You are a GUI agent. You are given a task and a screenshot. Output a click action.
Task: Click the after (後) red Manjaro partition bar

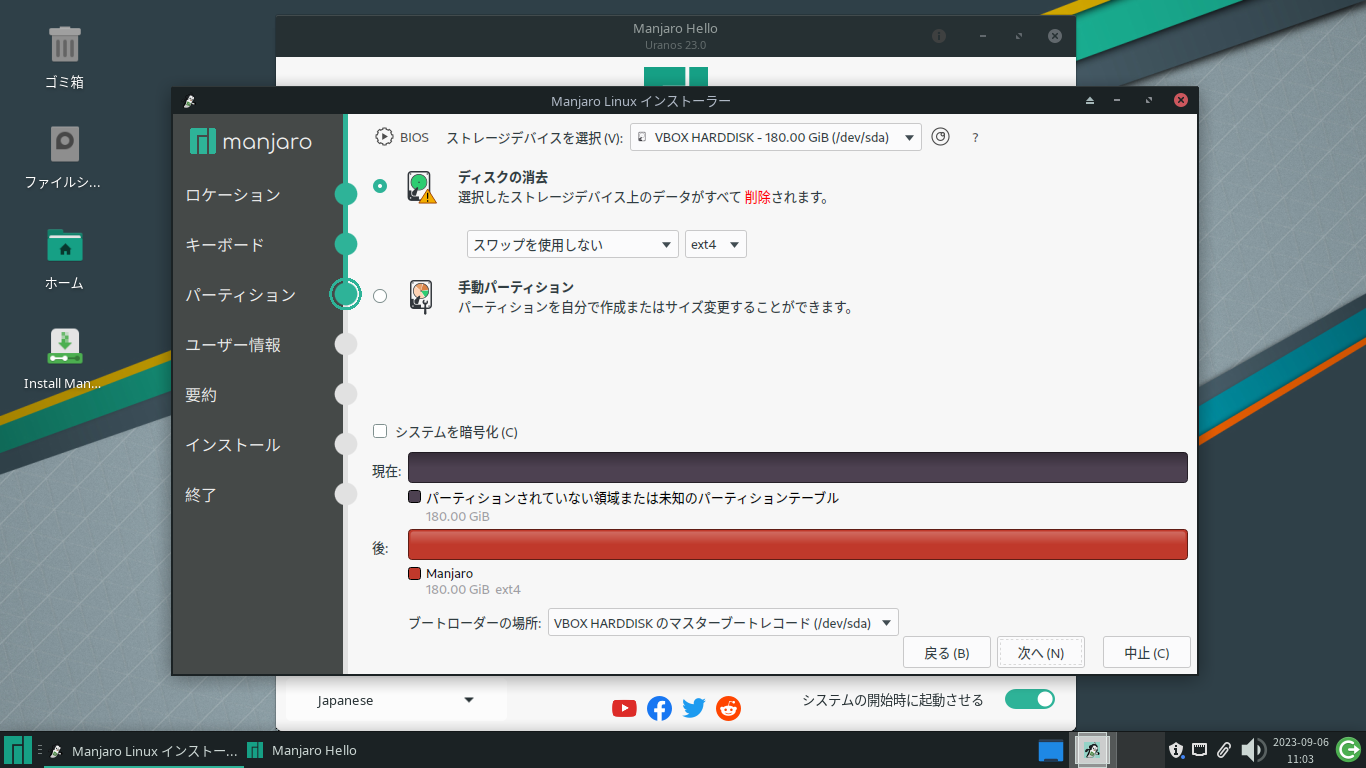[x=798, y=544]
